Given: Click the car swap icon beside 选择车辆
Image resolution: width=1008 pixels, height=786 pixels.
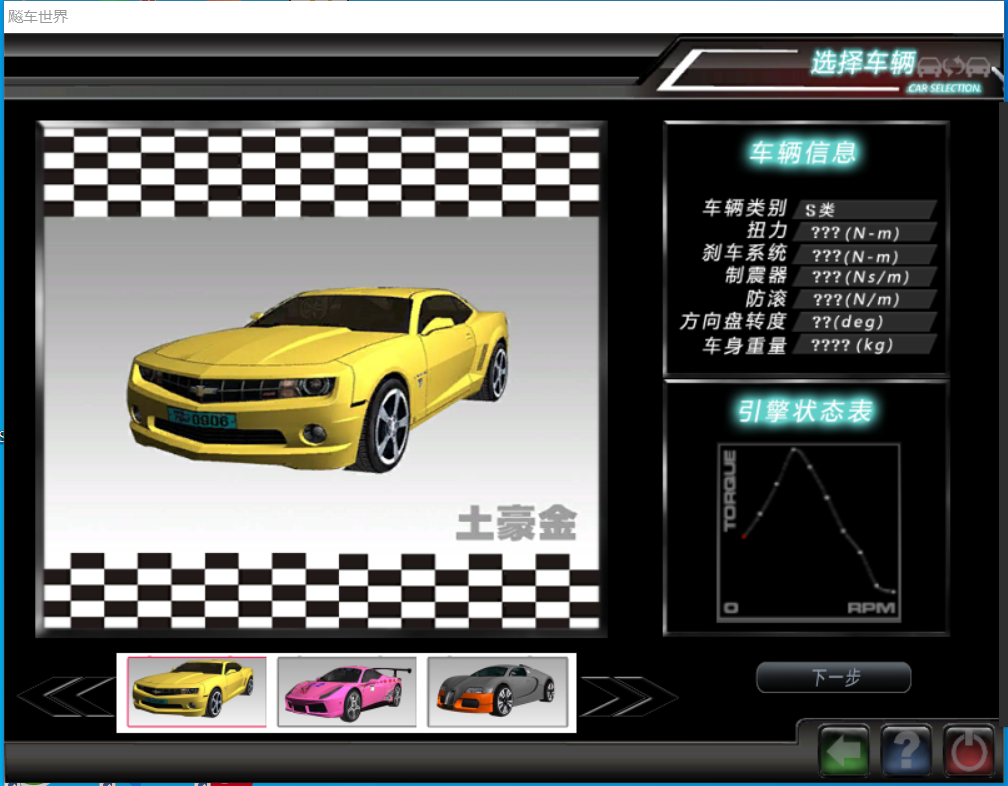Looking at the screenshot, I should coord(953,68).
